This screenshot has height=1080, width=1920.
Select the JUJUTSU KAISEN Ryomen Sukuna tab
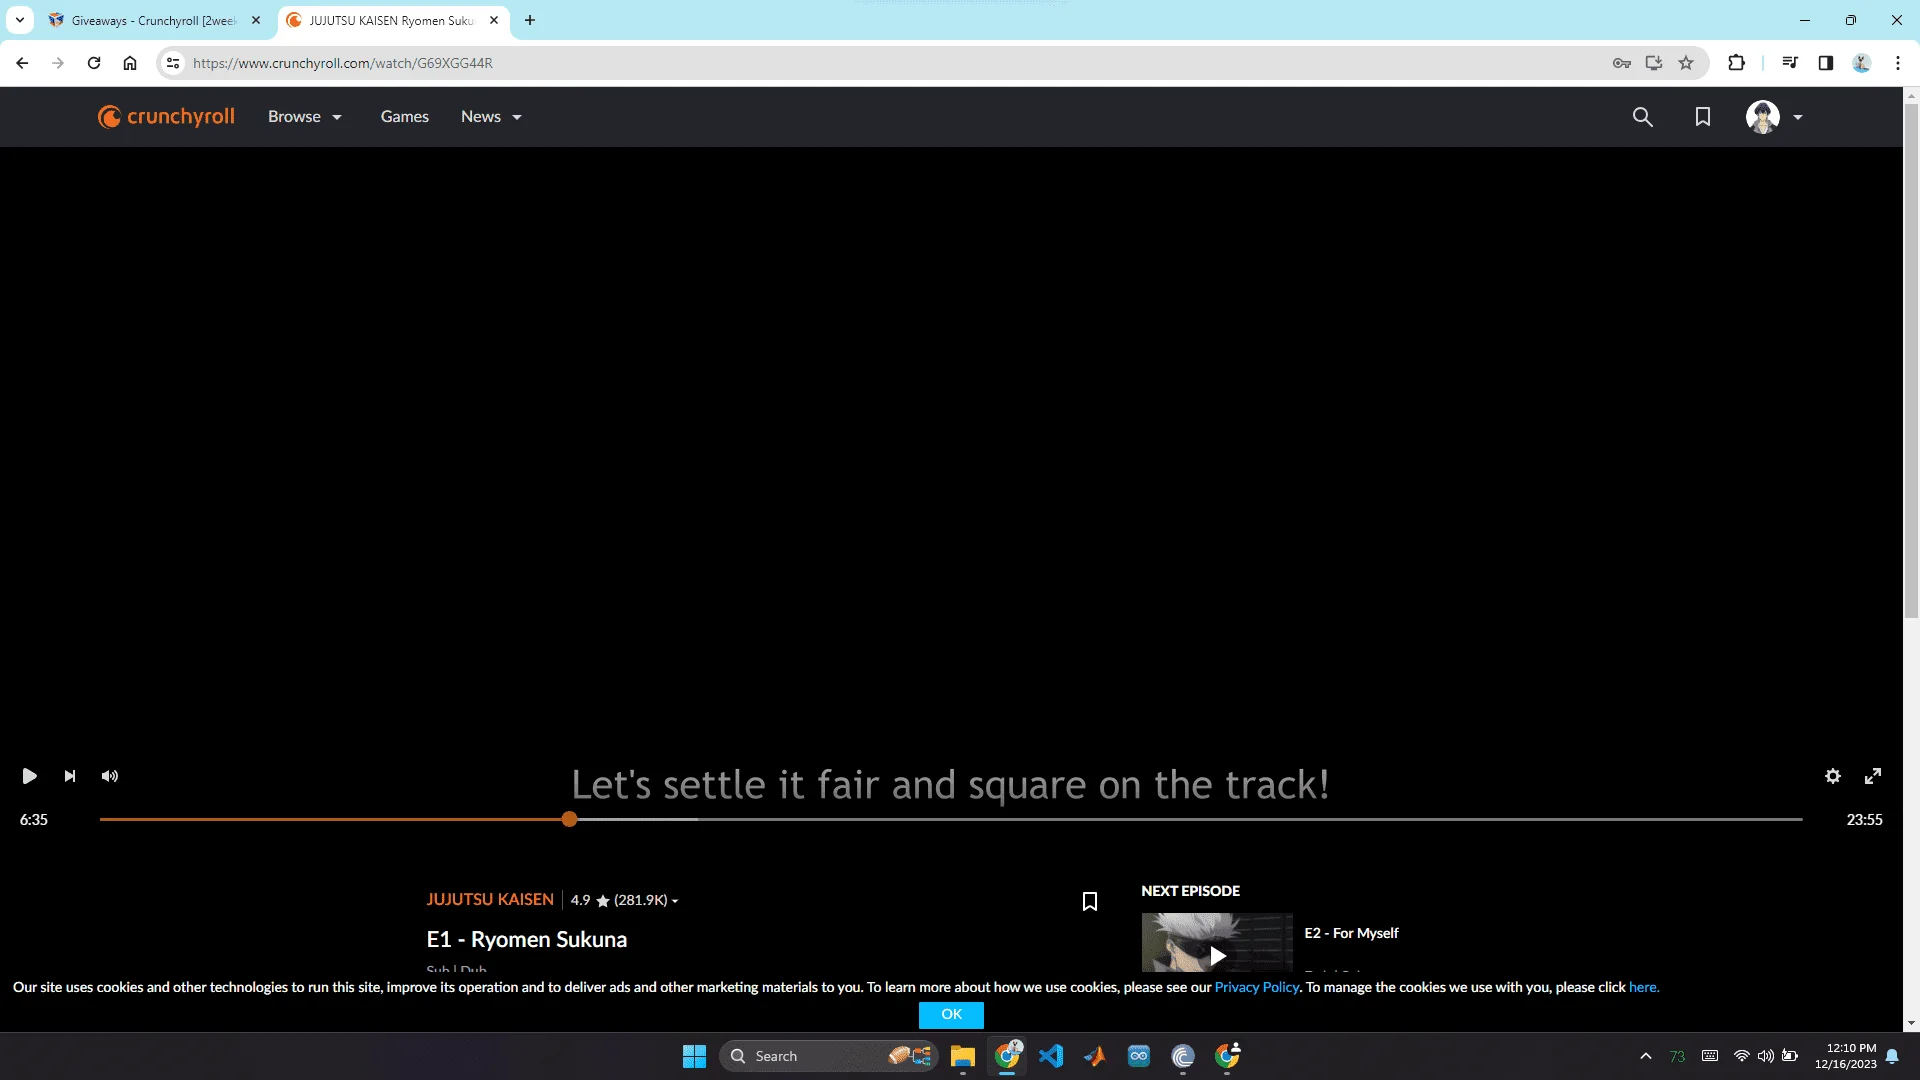coord(392,20)
